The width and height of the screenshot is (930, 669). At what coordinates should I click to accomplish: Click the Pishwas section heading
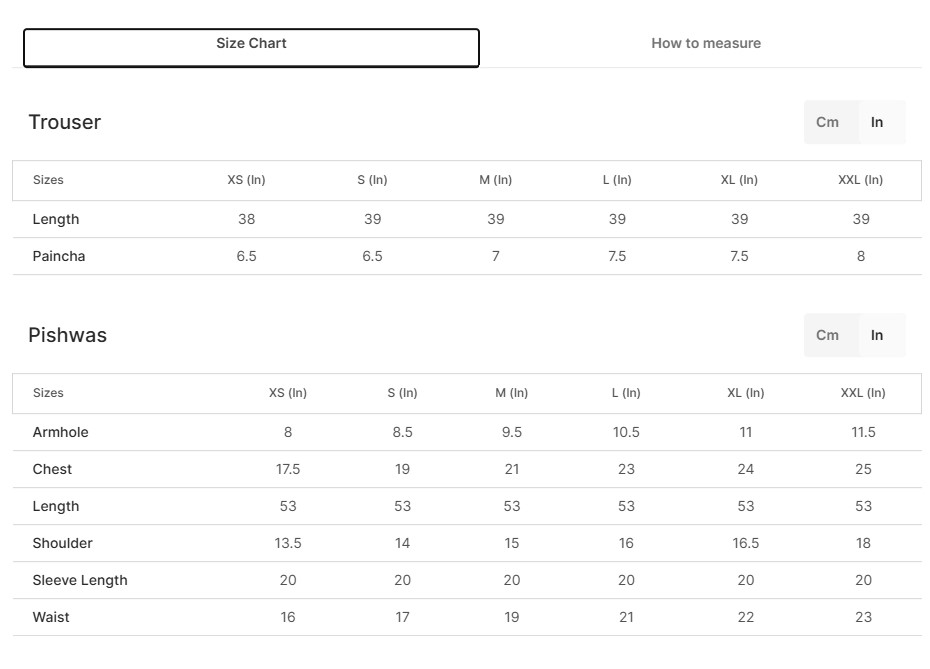(68, 335)
